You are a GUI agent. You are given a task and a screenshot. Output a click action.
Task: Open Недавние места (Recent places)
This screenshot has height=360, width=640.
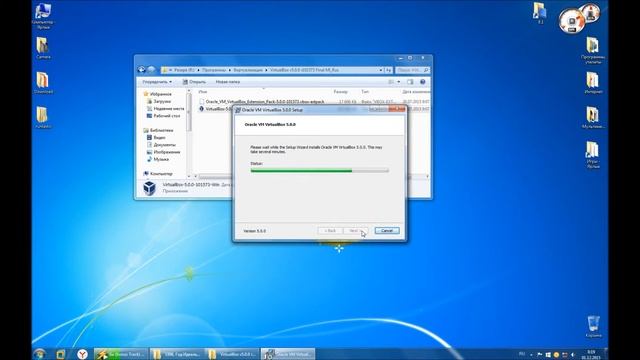click(165, 109)
